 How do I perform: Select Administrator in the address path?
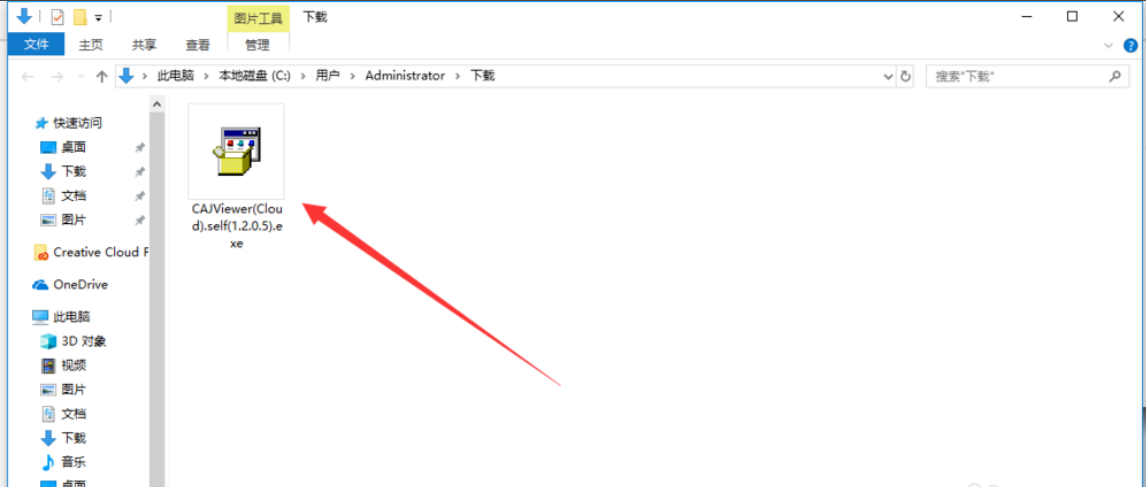(x=405, y=76)
